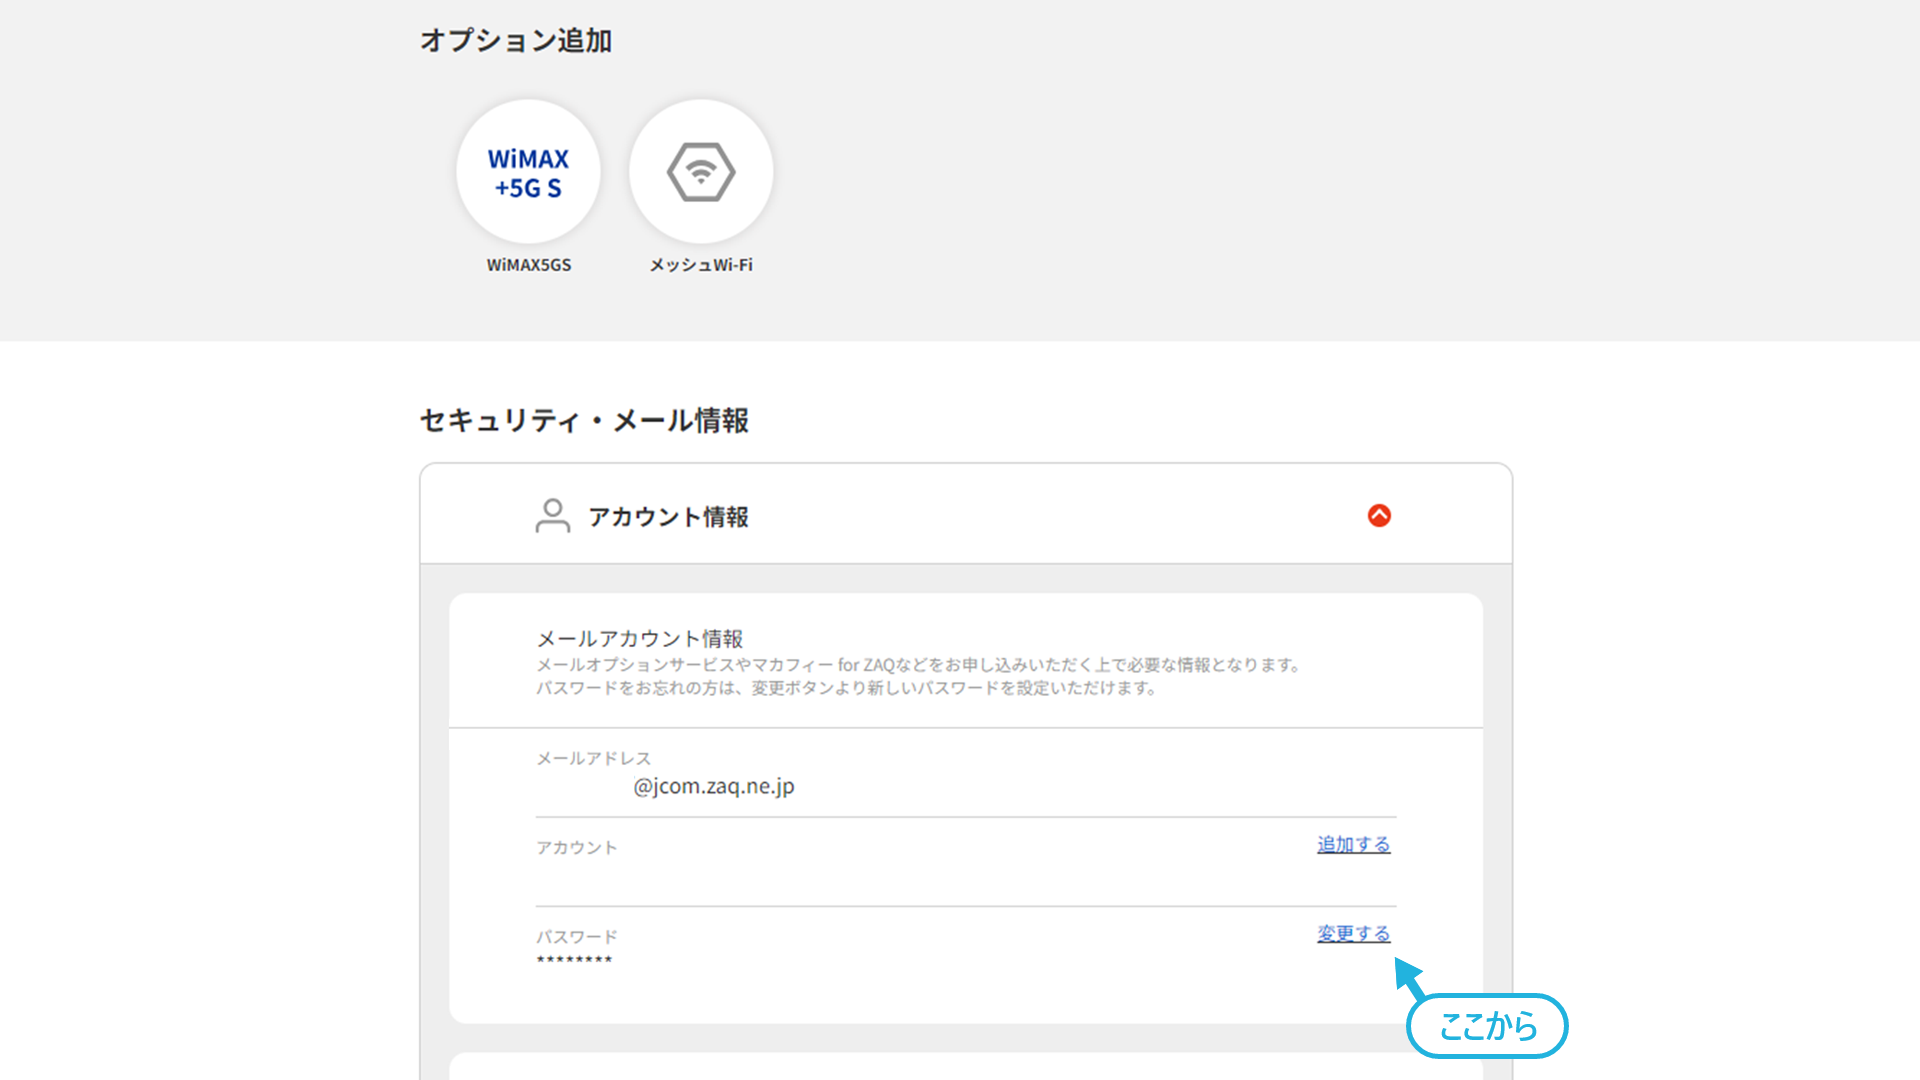The height and width of the screenshot is (1080, 1920).
Task: Open the WiMAX +5G S option icon
Action: (x=528, y=171)
